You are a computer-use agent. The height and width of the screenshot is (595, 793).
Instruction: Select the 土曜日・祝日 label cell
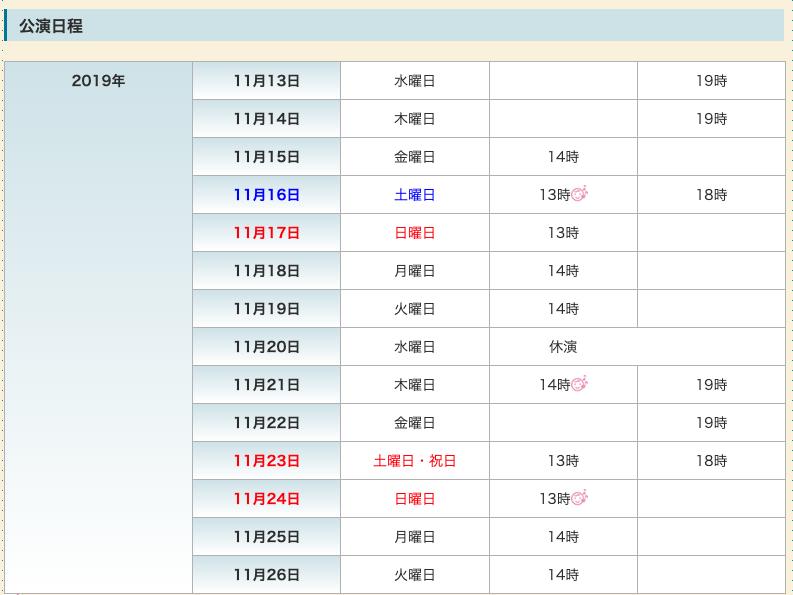point(415,460)
